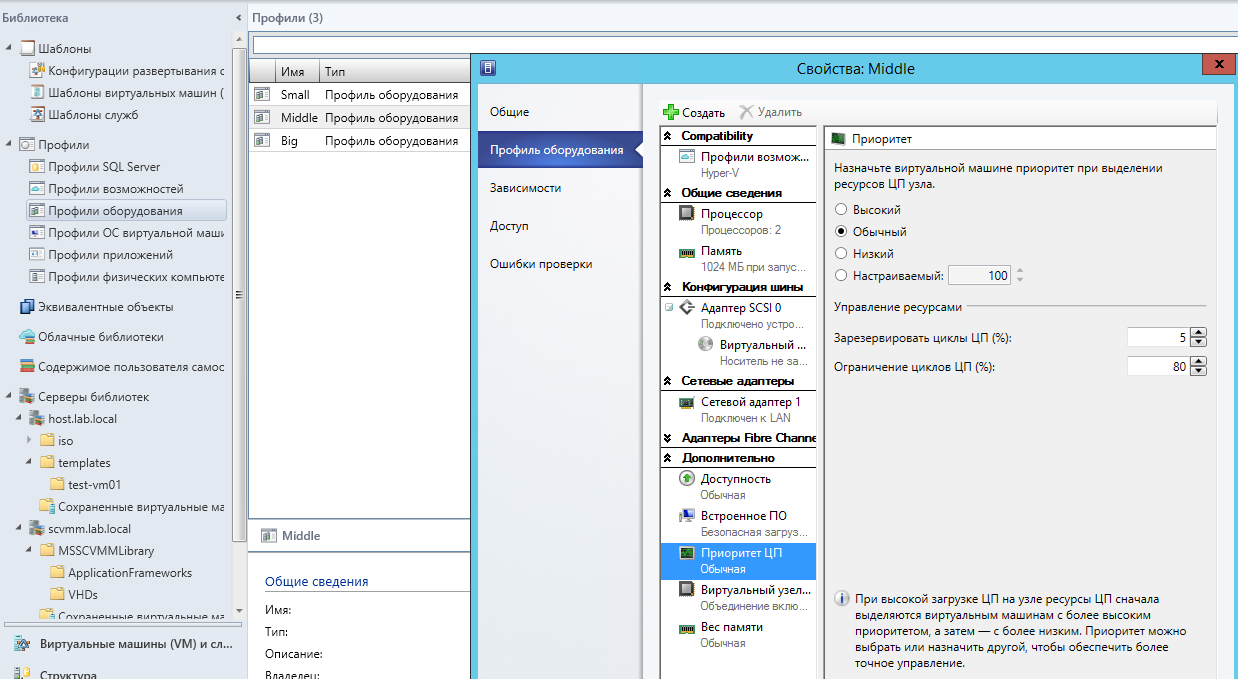Image resolution: width=1238 pixels, height=679 pixels.
Task: Collapse the Шаблоны tree node
Action: (9, 48)
